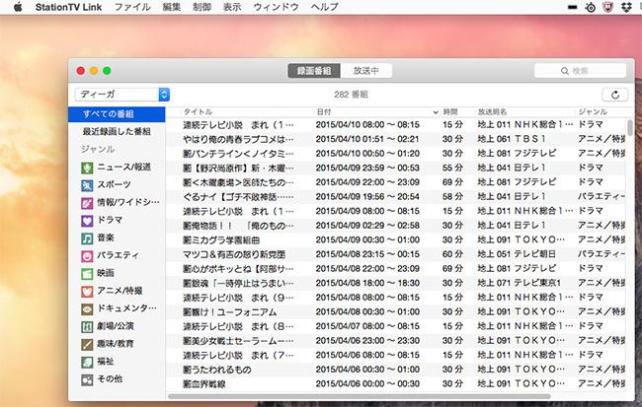Select the アニメ/特撮 genre icon

coord(87,291)
